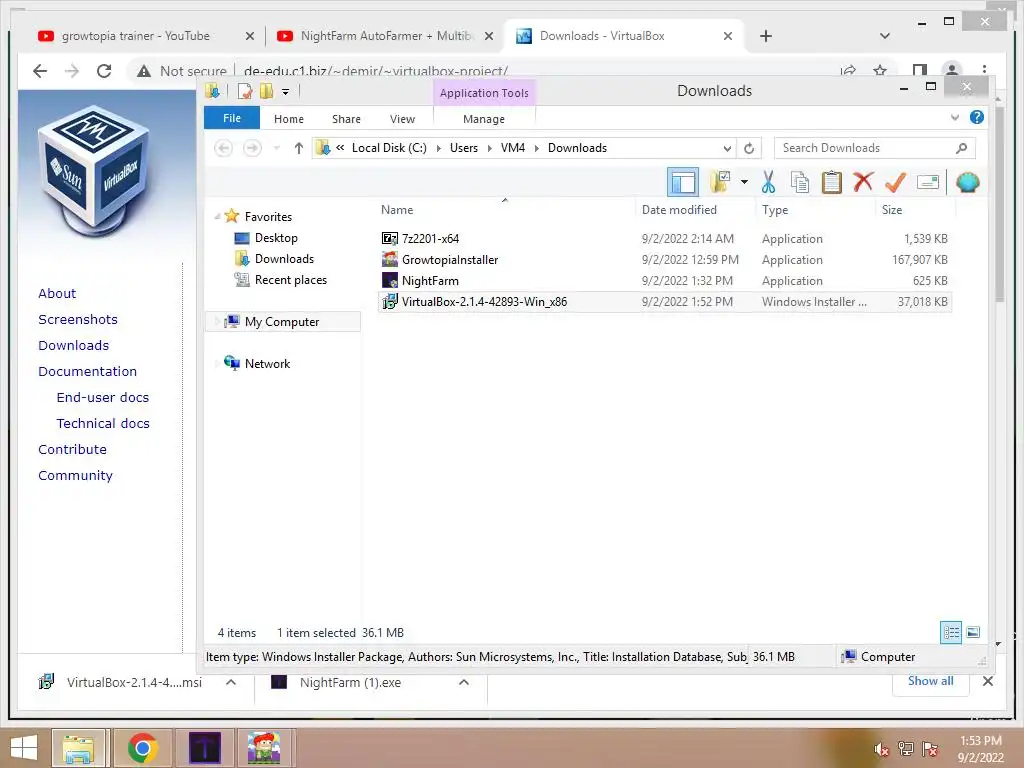Open address bar history dropdown
The image size is (1024, 768).
click(727, 148)
